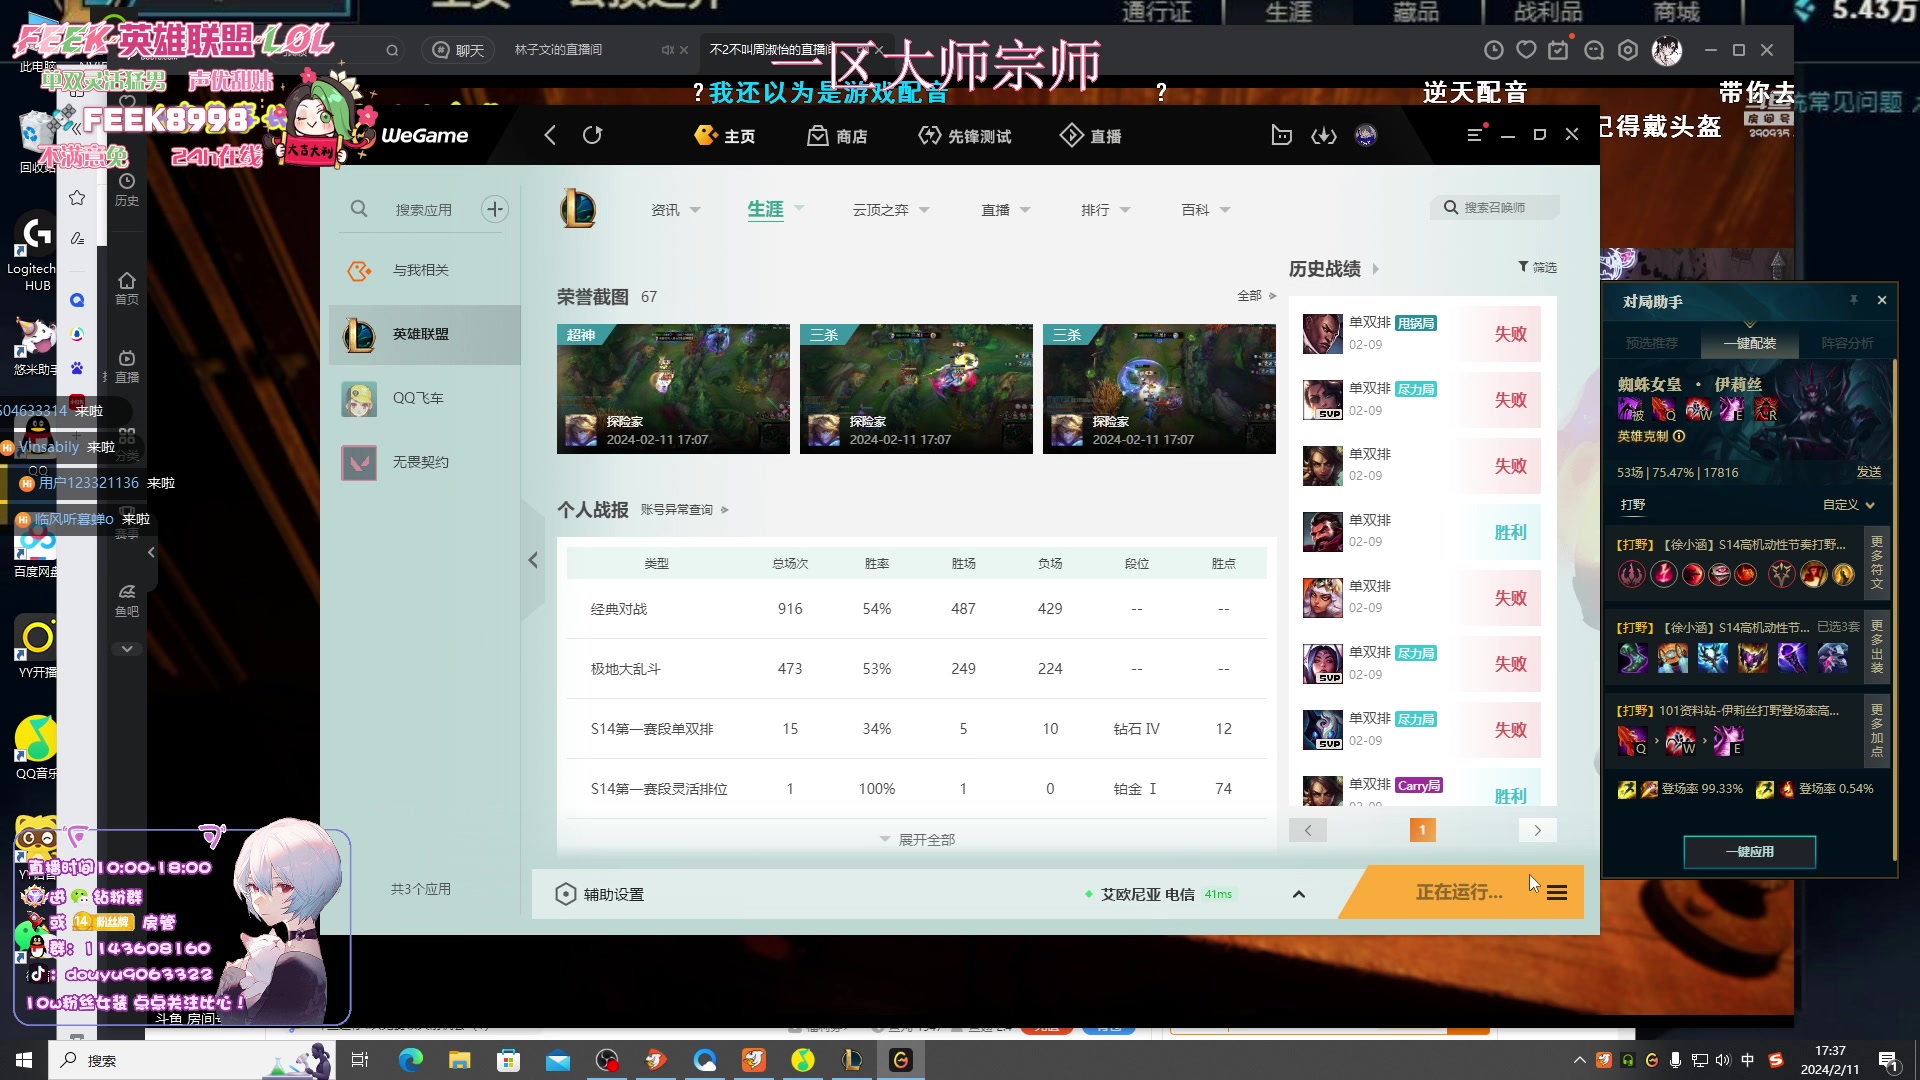Screen dimensions: 1920x1080
Task: Open the 超神 honor screenshot thumbnail
Action: tap(673, 389)
